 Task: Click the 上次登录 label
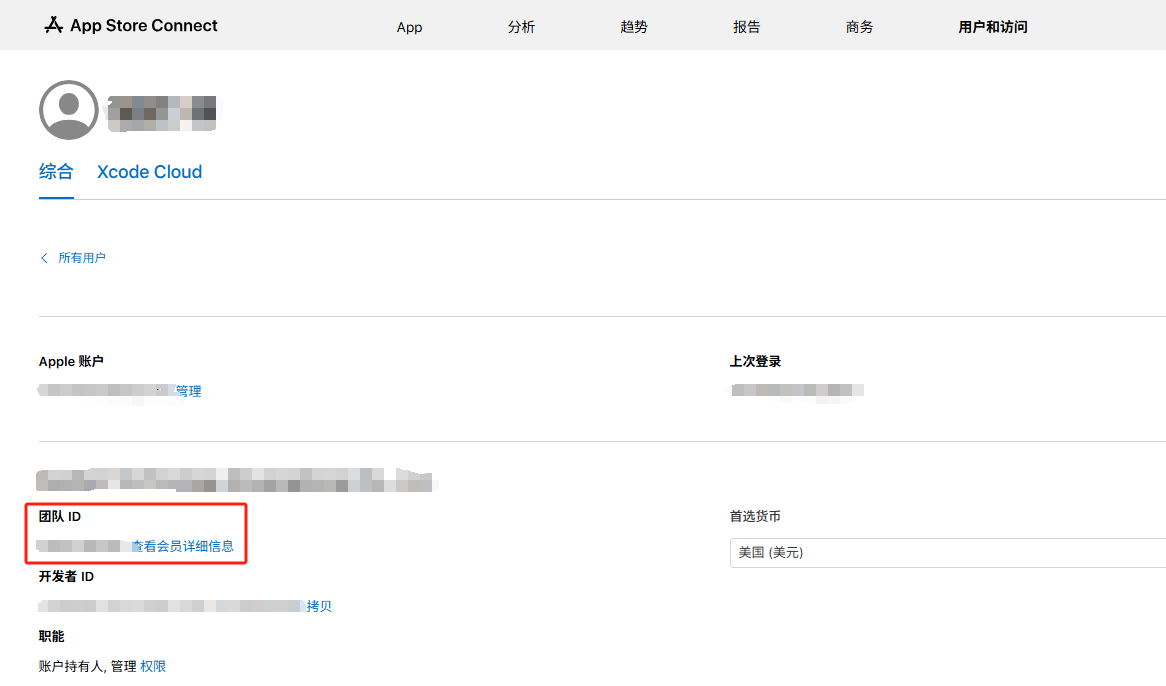(756, 361)
